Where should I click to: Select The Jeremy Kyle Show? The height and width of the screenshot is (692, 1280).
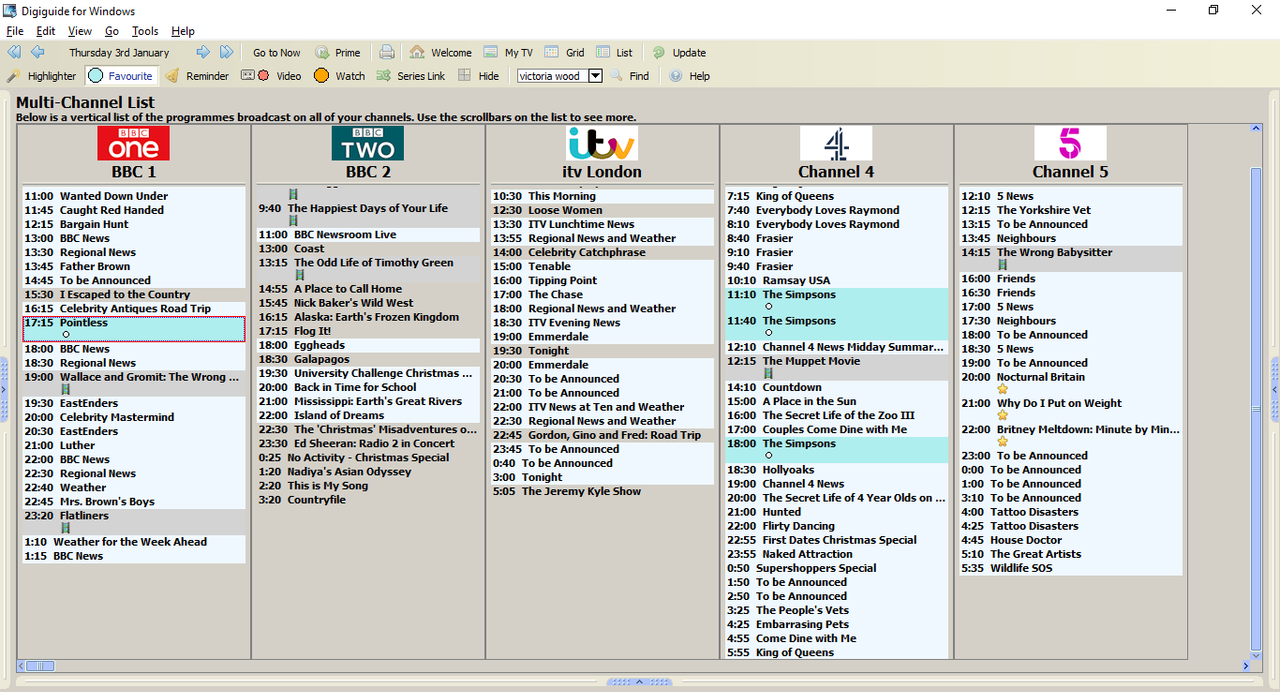point(603,492)
